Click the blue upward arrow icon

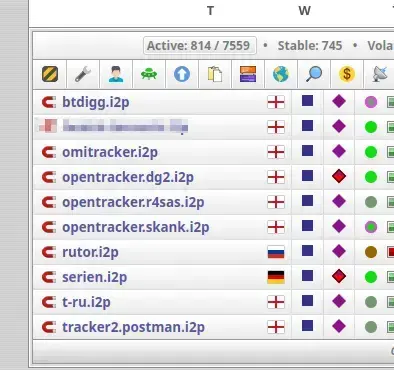pos(182,74)
